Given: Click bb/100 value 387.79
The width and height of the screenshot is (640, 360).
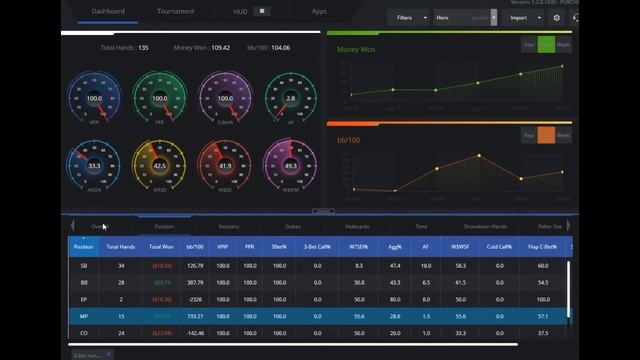Looking at the screenshot, I should click(195, 282).
